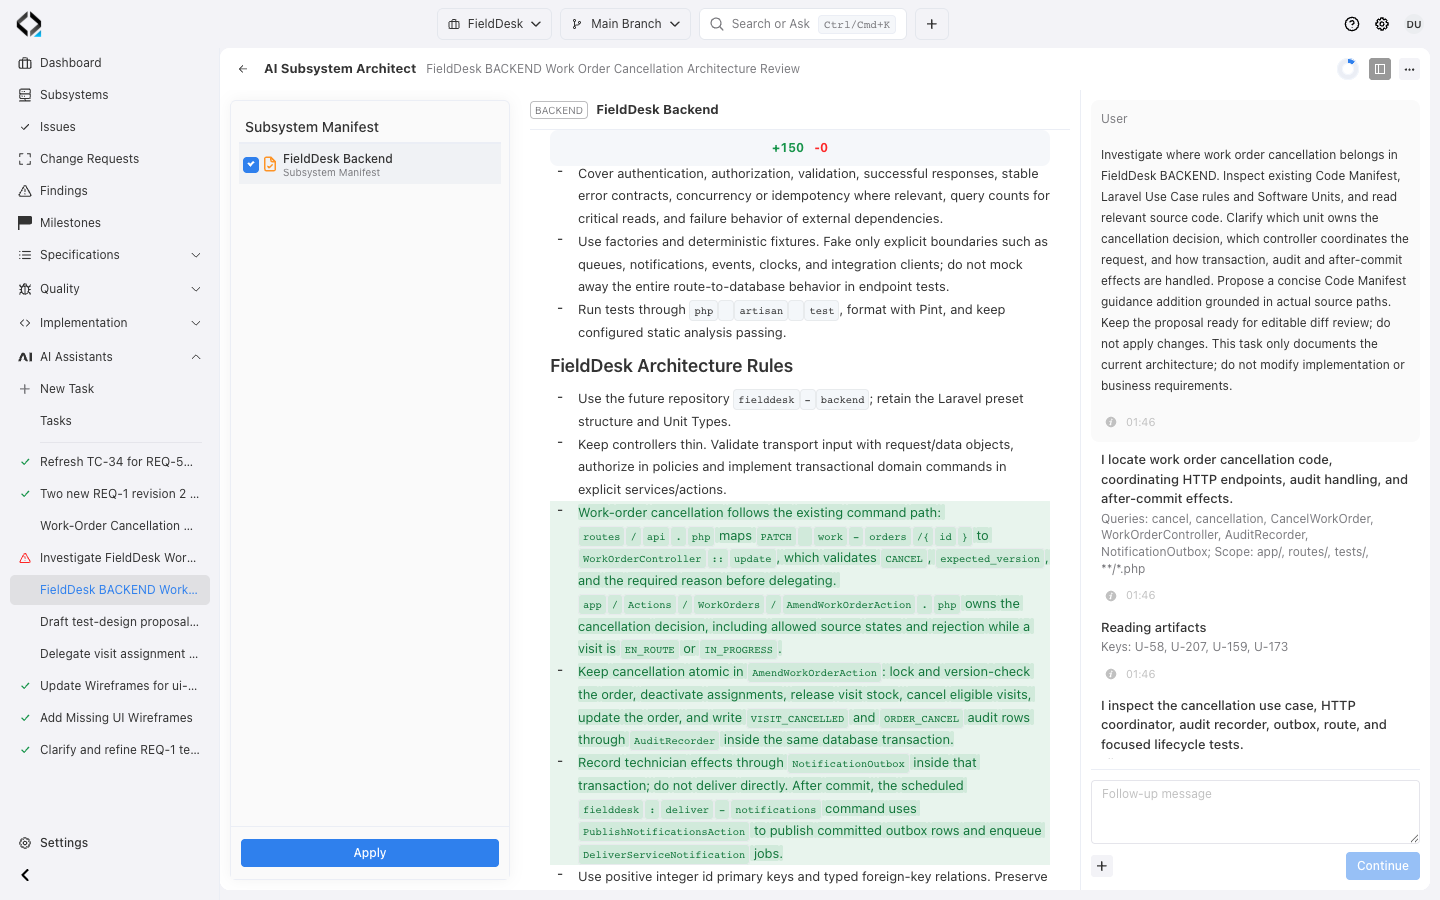Click the Issues checkmark icon
1440x900 pixels.
(x=25, y=127)
